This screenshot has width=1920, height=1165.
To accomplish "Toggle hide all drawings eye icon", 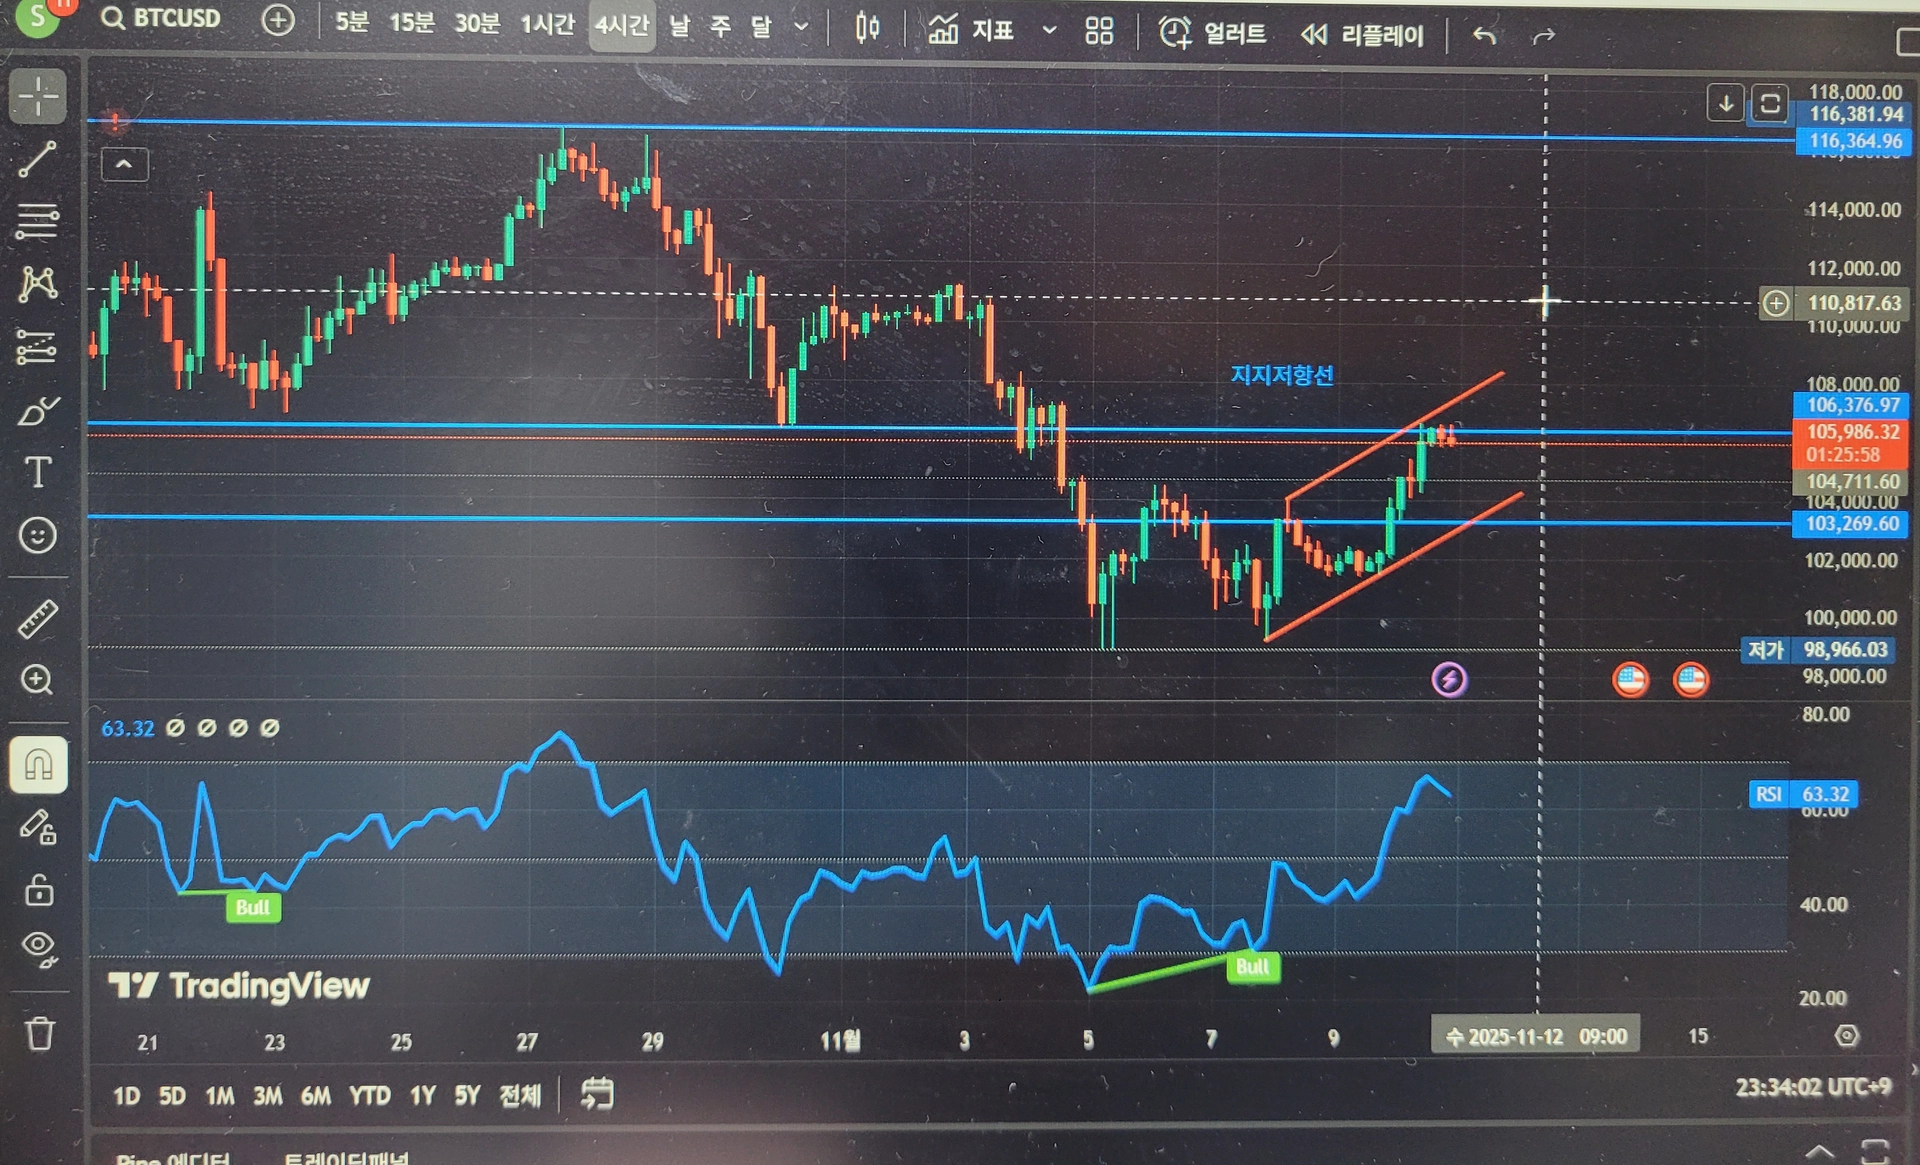I will [x=39, y=947].
